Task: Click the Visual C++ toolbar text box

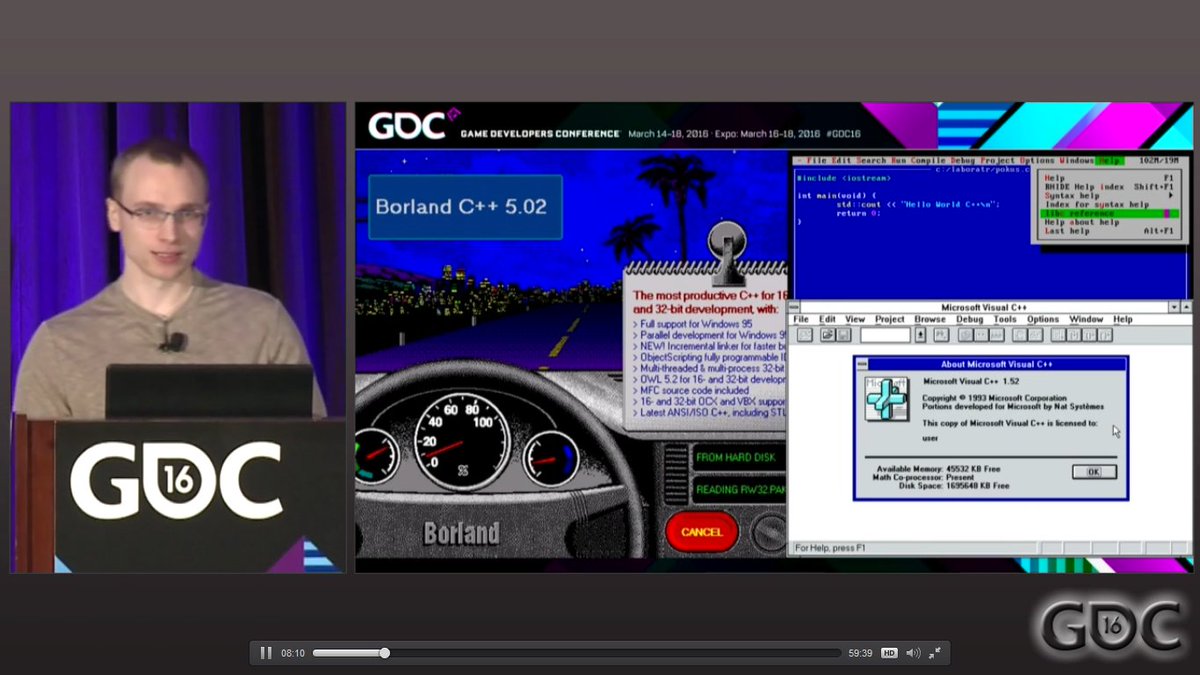Action: 886,335
